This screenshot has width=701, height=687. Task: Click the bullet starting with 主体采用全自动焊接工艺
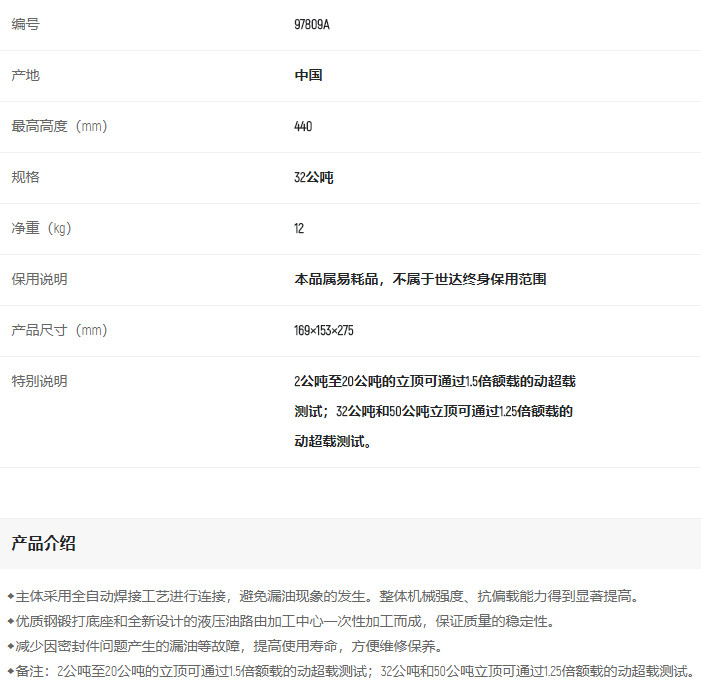point(322,596)
